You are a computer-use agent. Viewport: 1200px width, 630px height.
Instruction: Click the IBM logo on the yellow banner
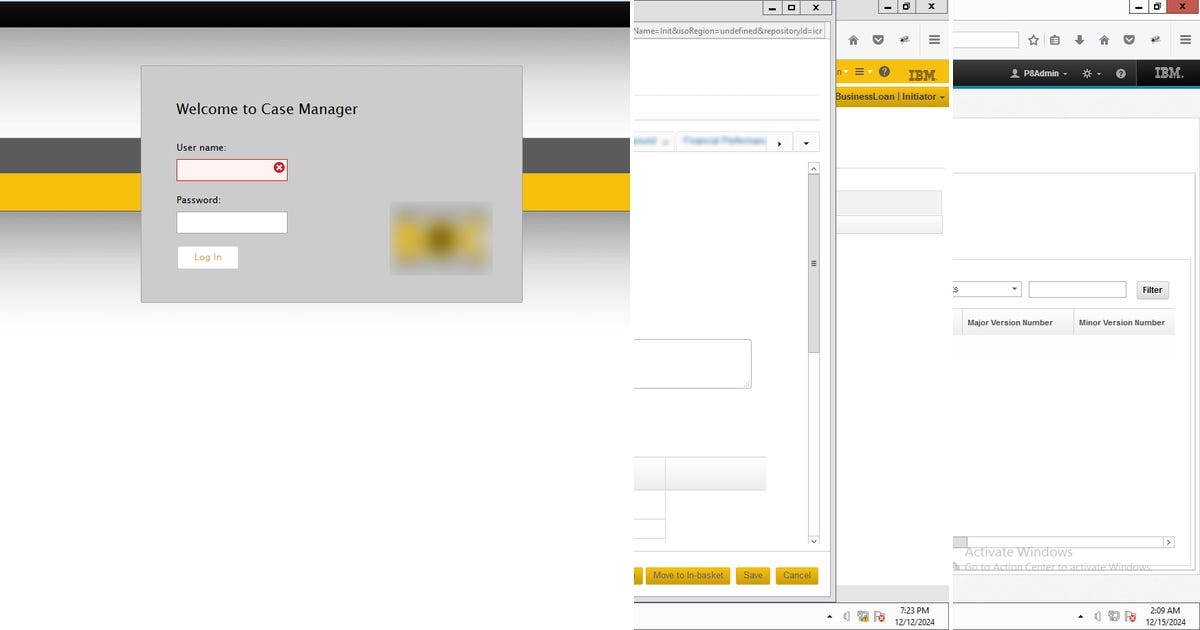(x=922, y=75)
